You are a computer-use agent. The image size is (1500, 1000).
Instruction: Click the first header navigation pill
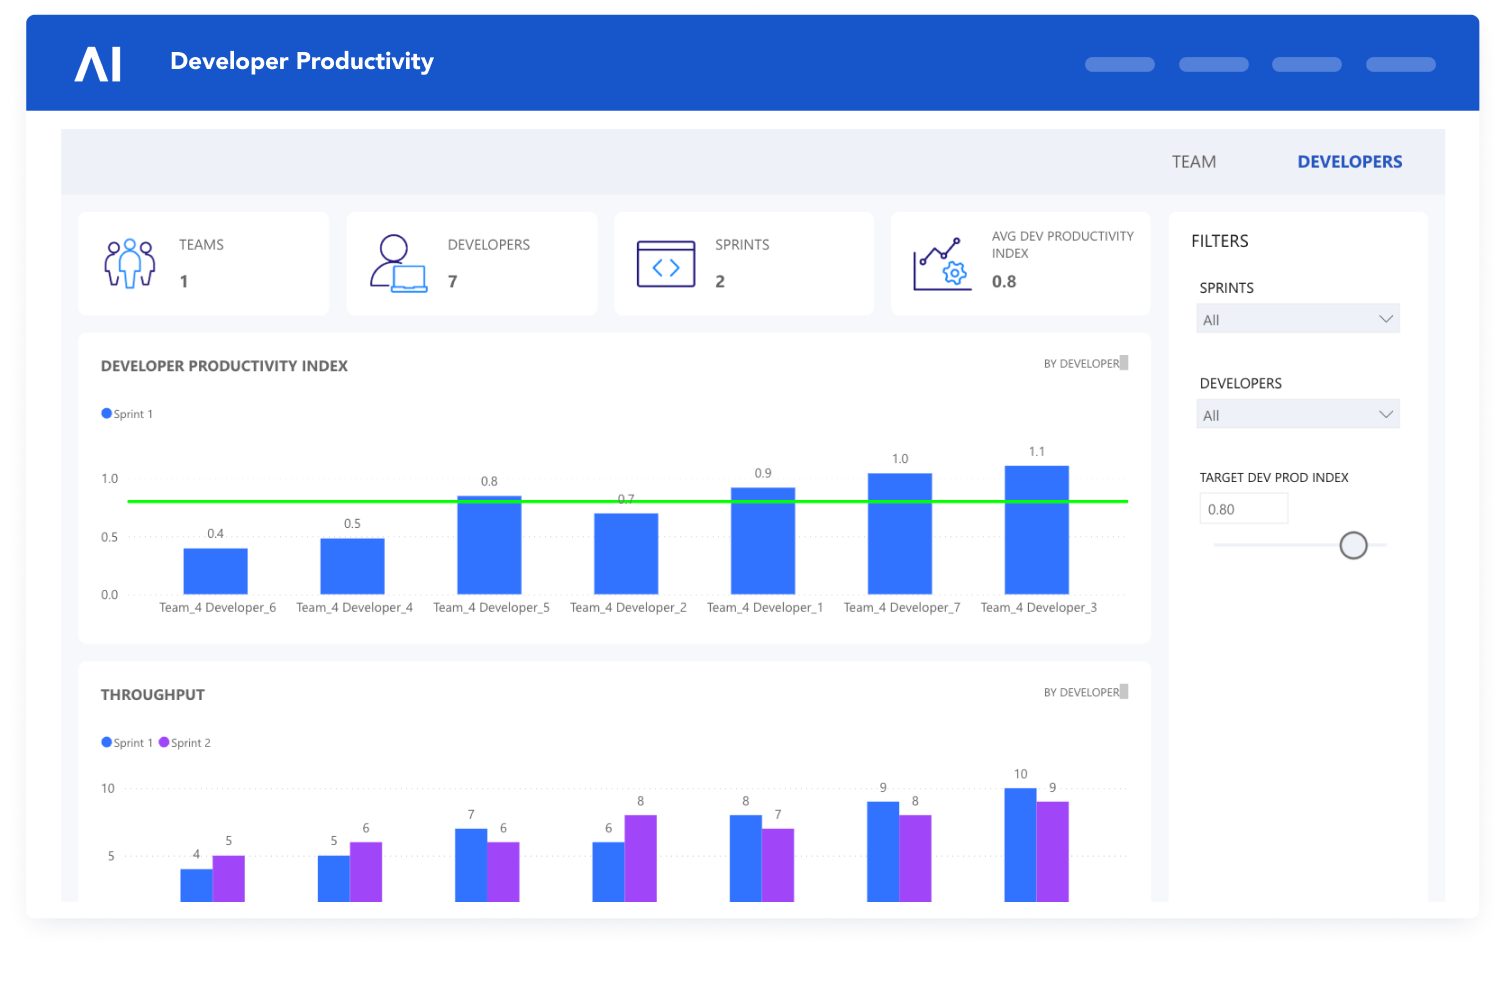pos(1120,65)
